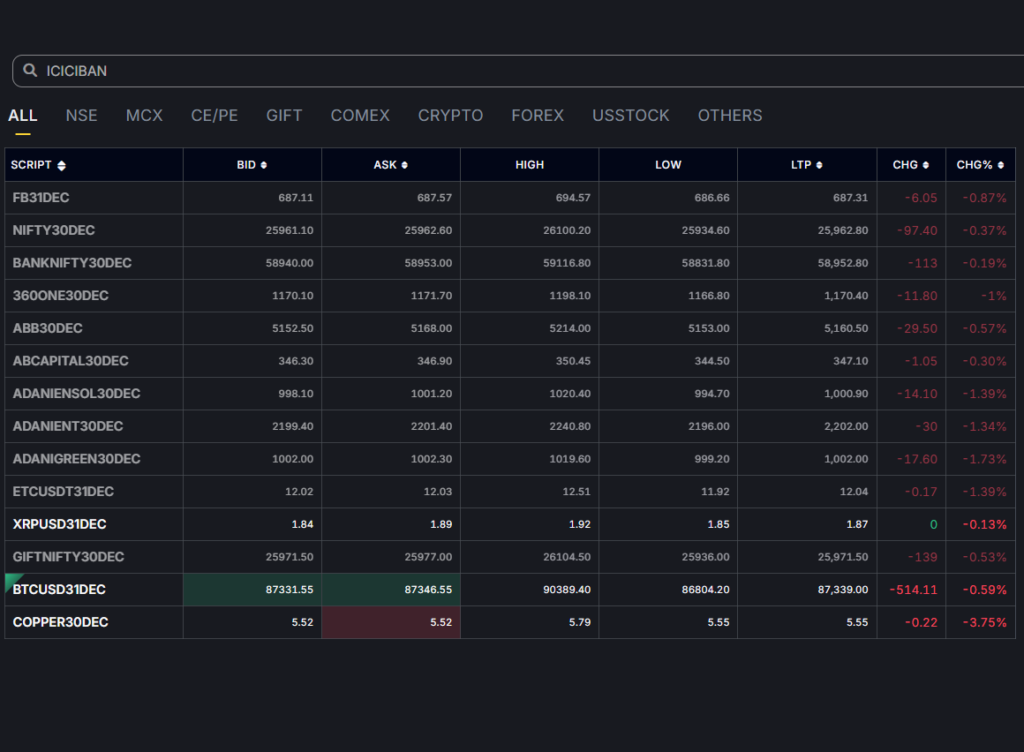
Task: Select the FOREX tab
Action: (x=537, y=116)
